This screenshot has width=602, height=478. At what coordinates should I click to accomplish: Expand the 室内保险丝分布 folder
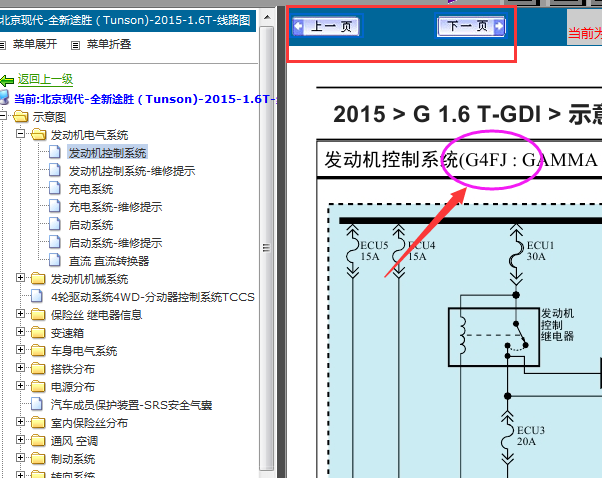click(20, 422)
